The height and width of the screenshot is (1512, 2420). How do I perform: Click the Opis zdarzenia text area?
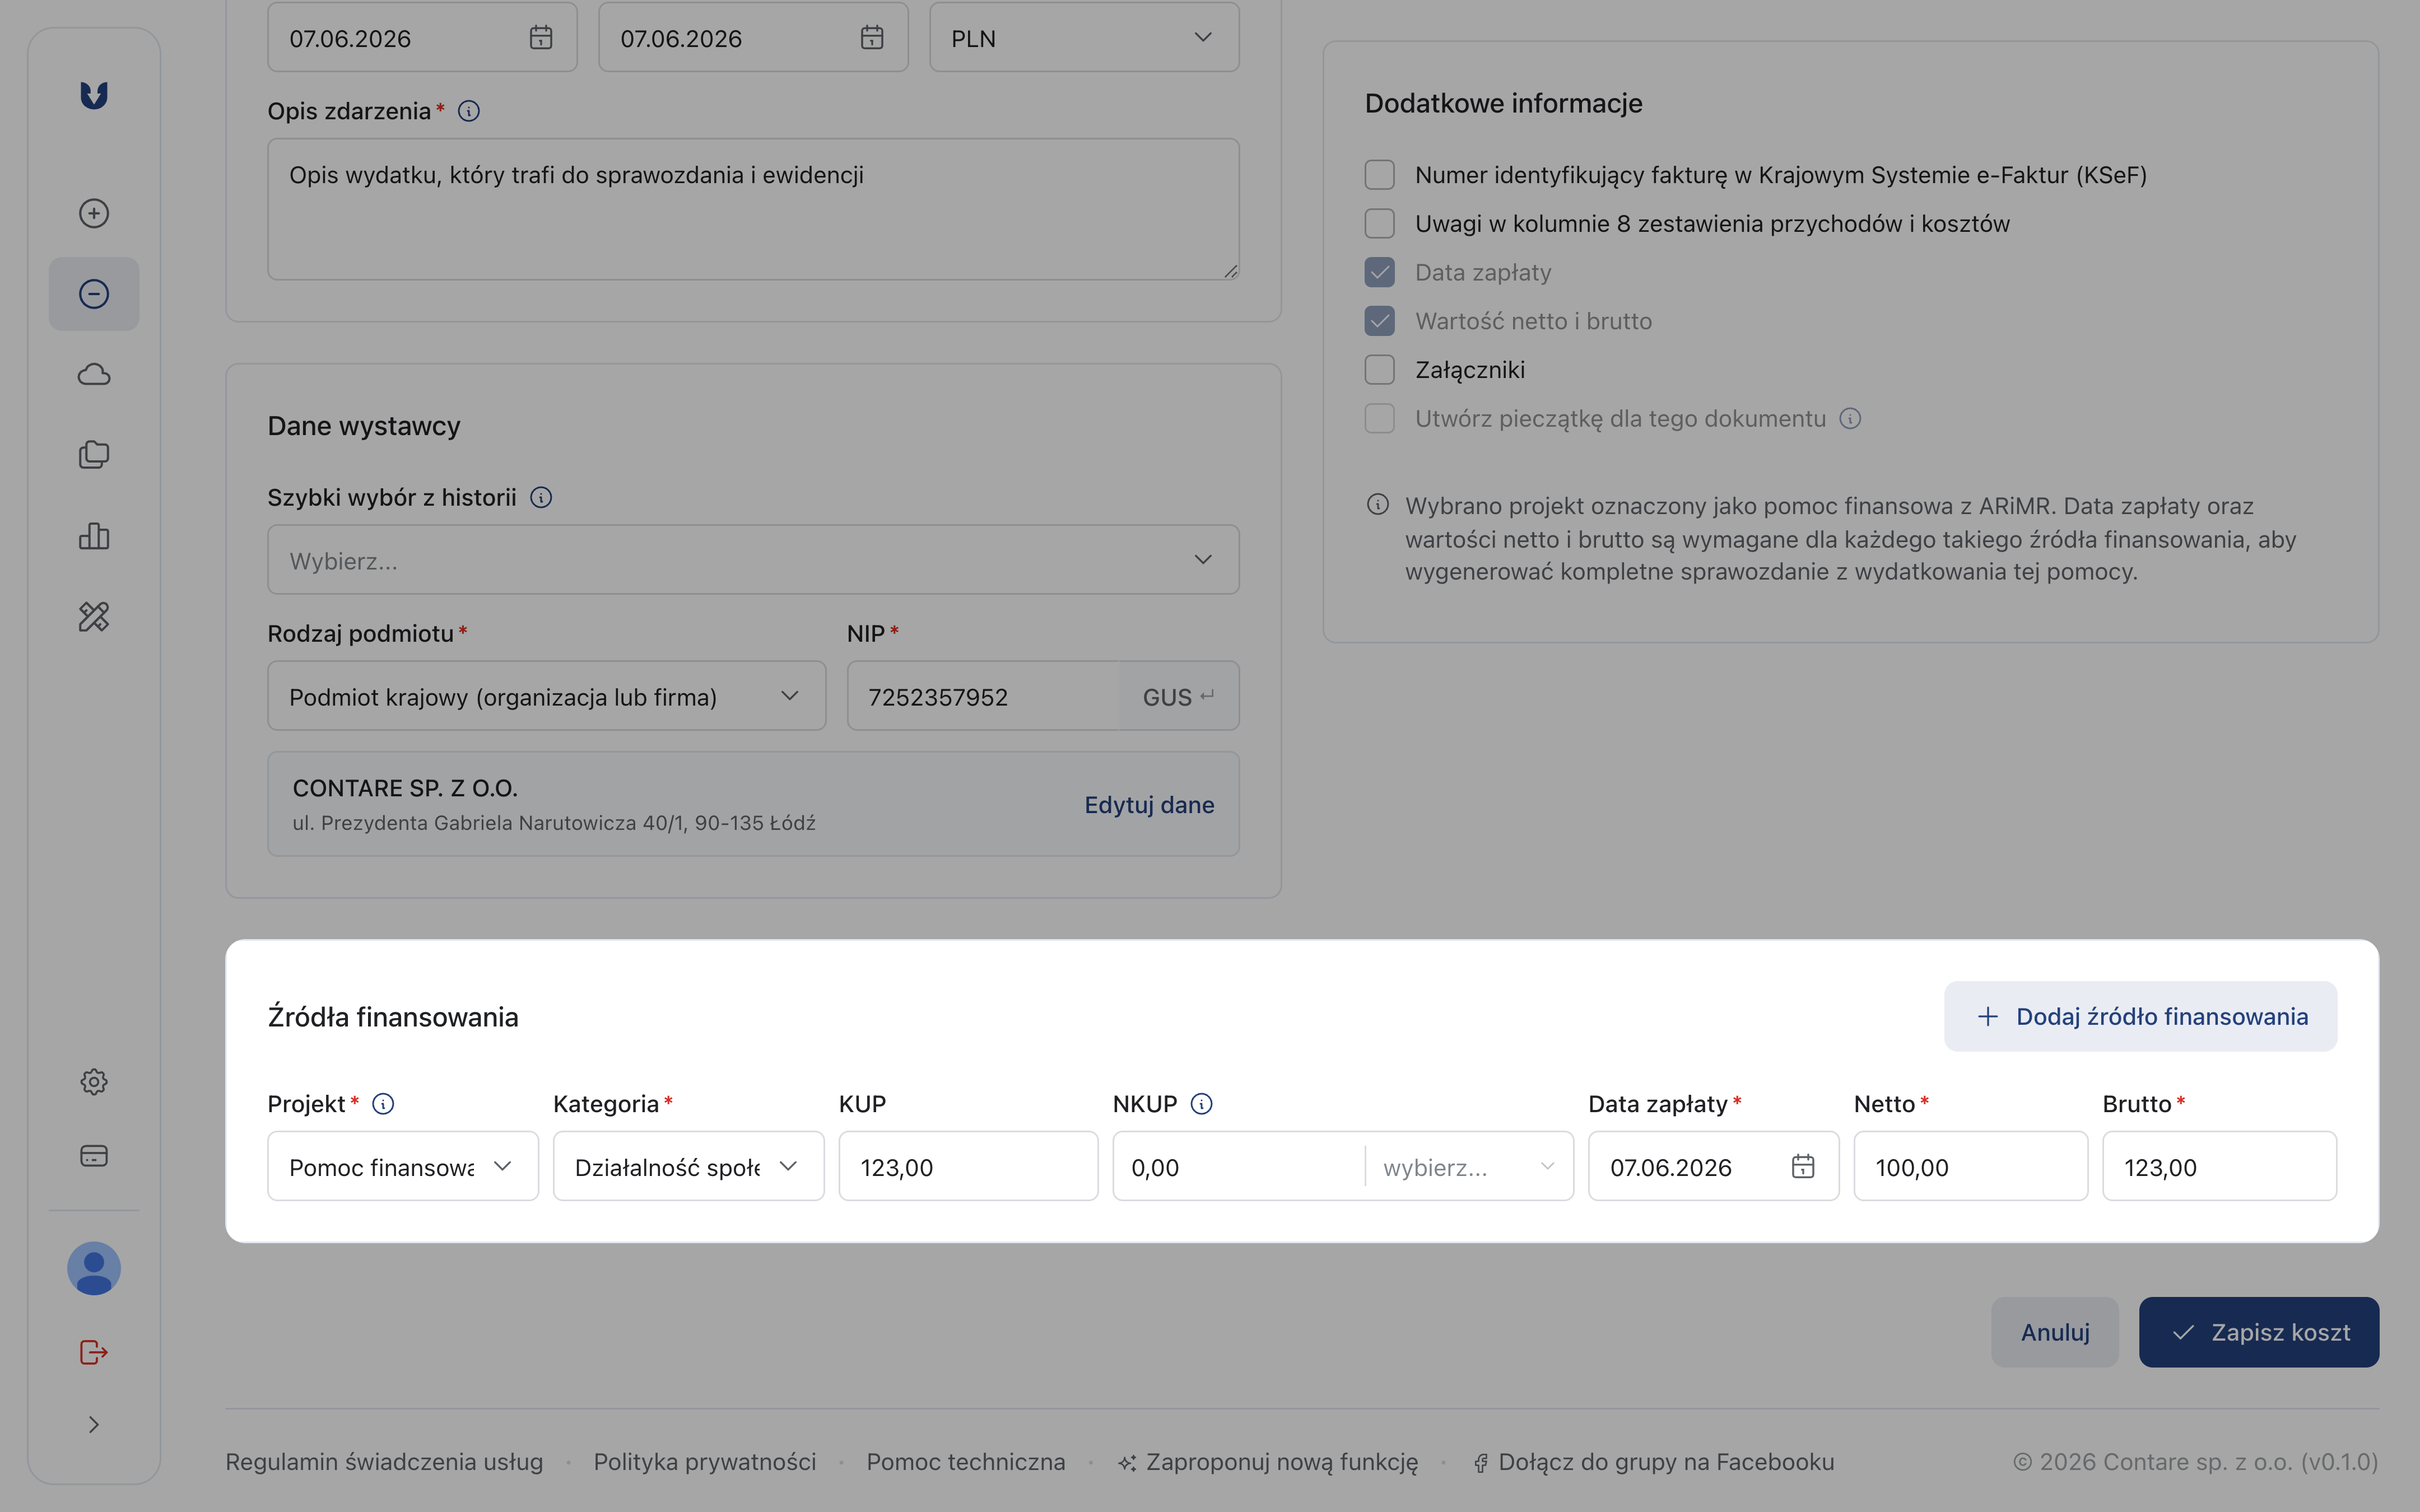point(753,209)
